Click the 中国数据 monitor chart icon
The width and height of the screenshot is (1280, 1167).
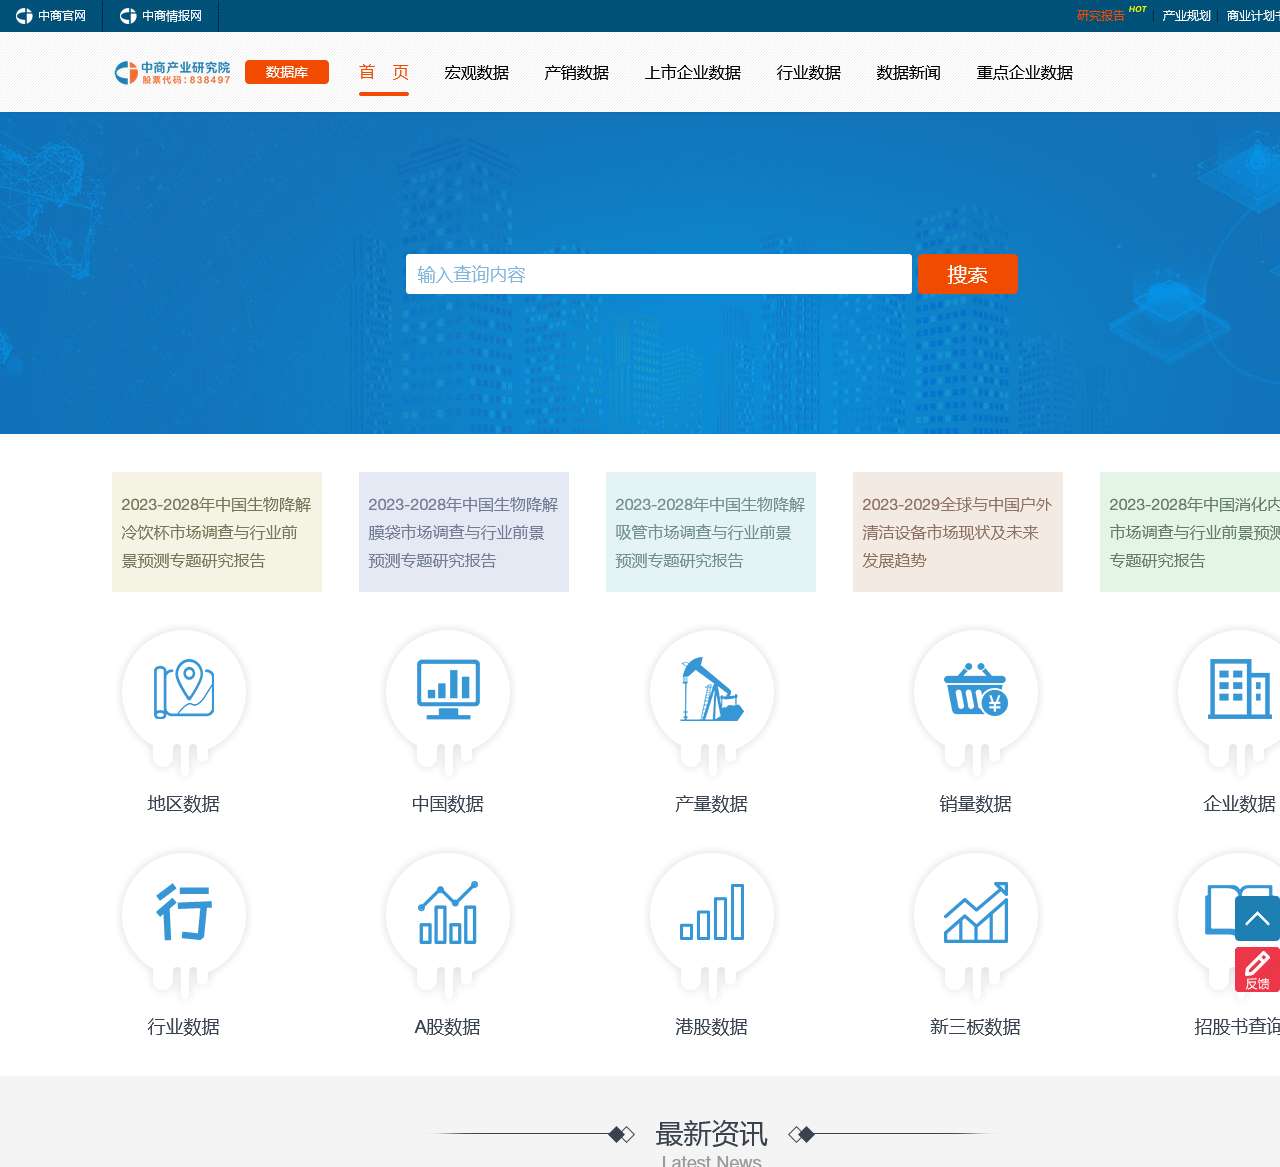pos(447,690)
